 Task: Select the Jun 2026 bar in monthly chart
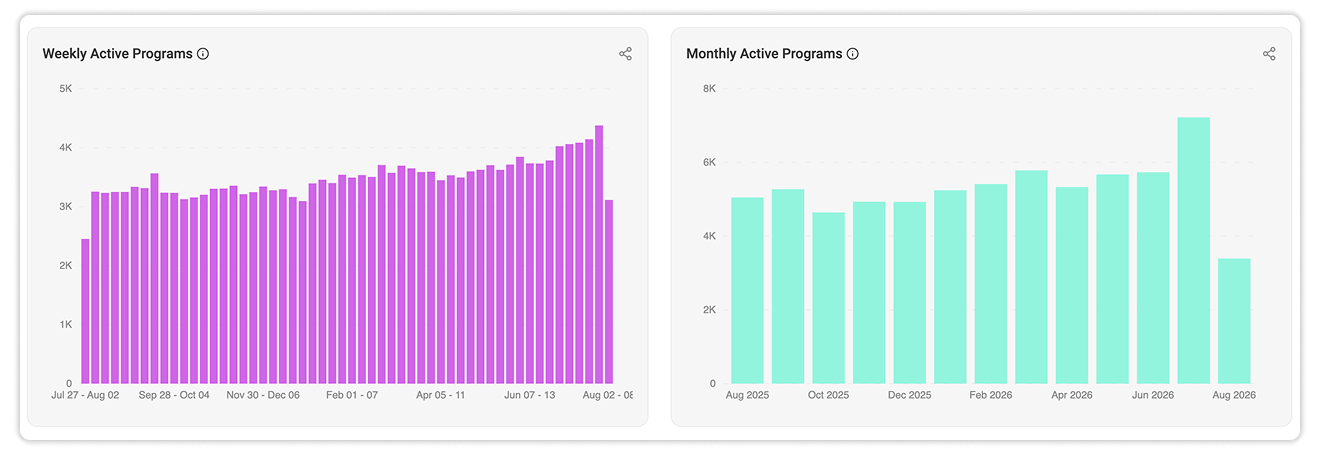coord(1153,278)
